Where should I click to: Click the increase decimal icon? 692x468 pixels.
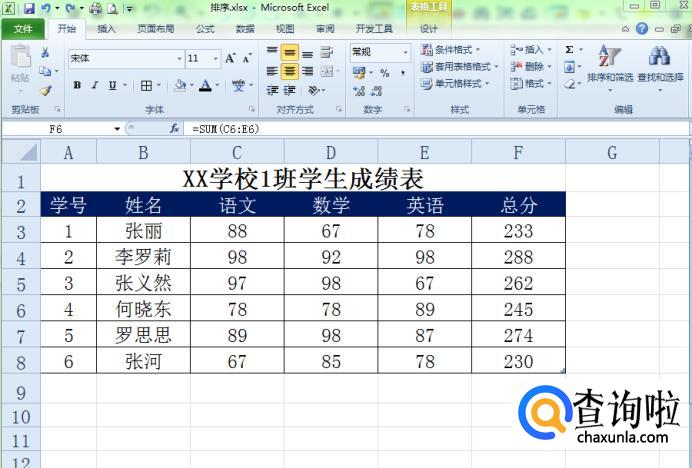[x=359, y=91]
